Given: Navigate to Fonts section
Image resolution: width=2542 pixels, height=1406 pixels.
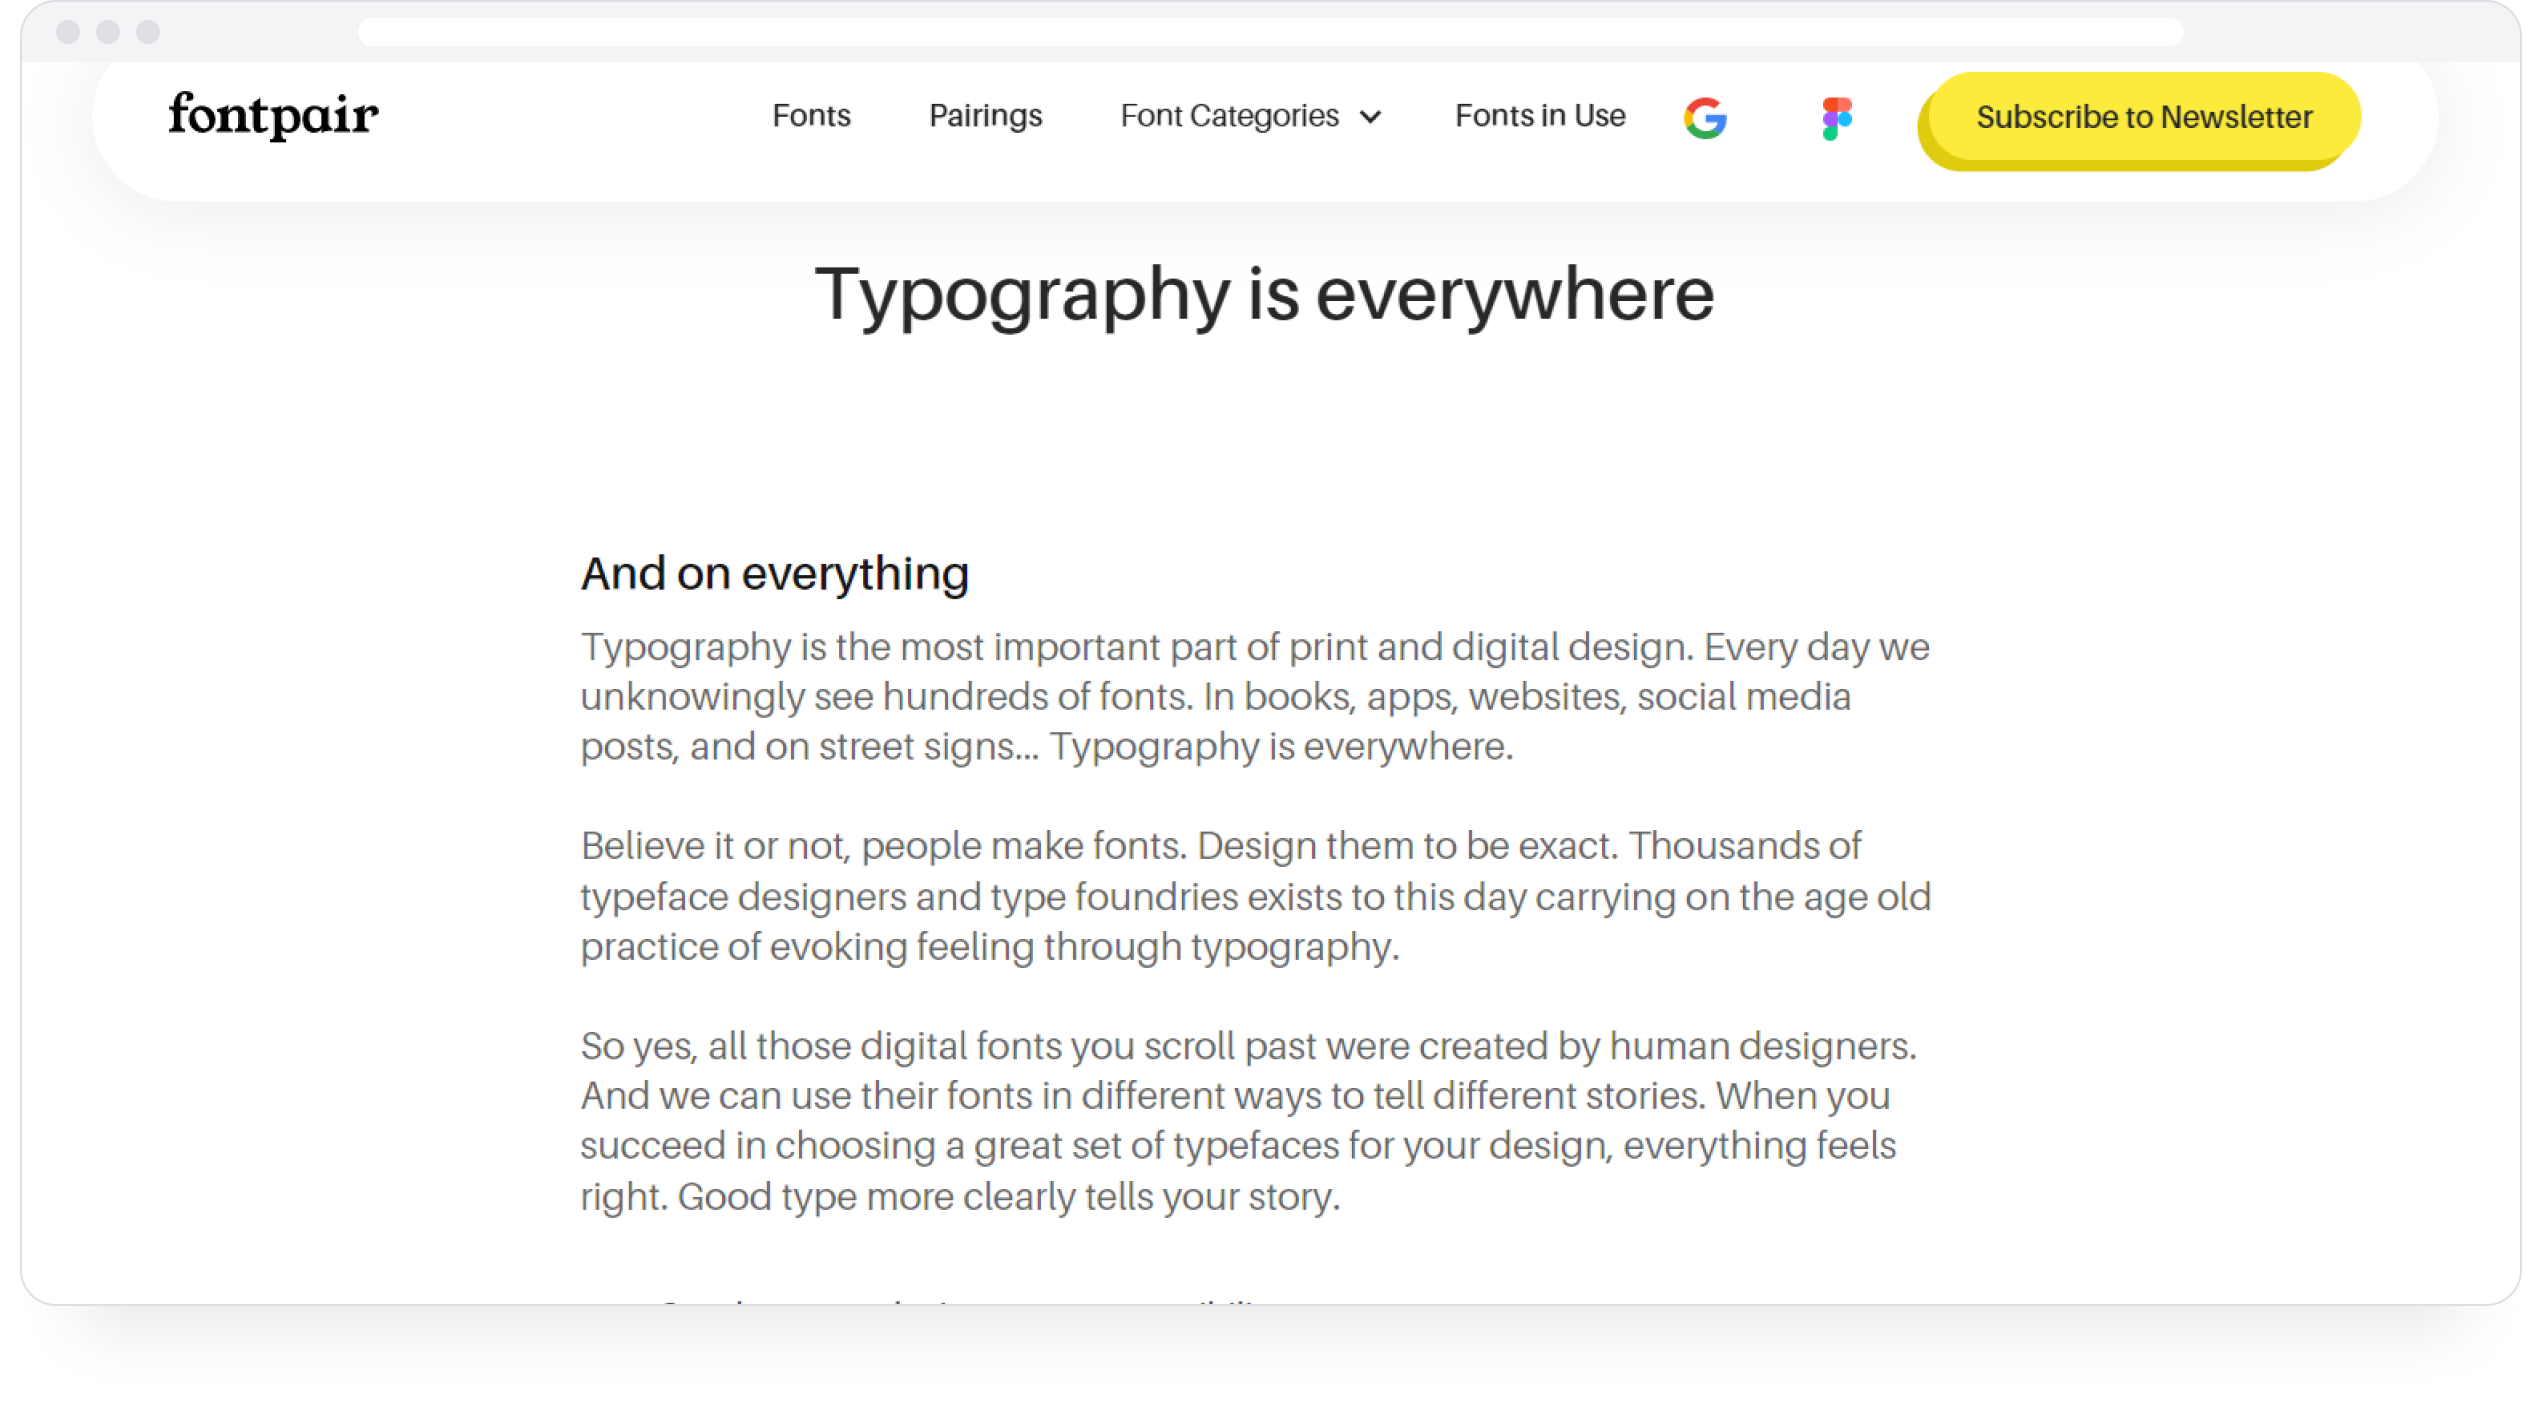Looking at the screenshot, I should tap(810, 116).
